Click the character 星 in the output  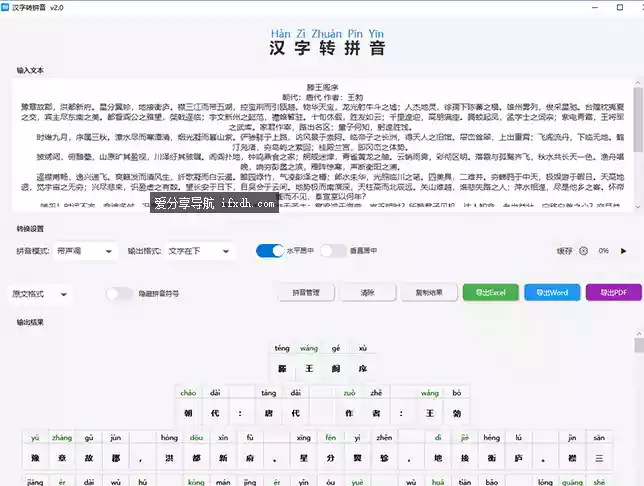point(304,458)
